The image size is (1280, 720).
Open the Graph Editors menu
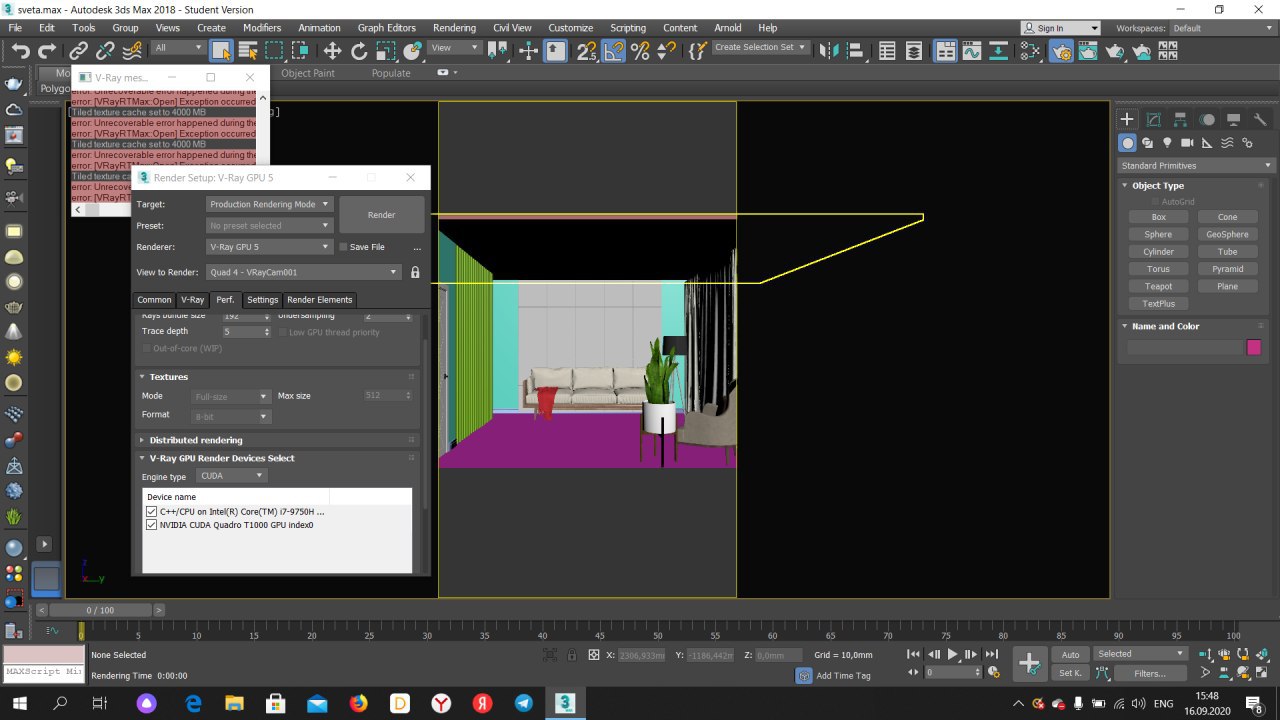[386, 28]
